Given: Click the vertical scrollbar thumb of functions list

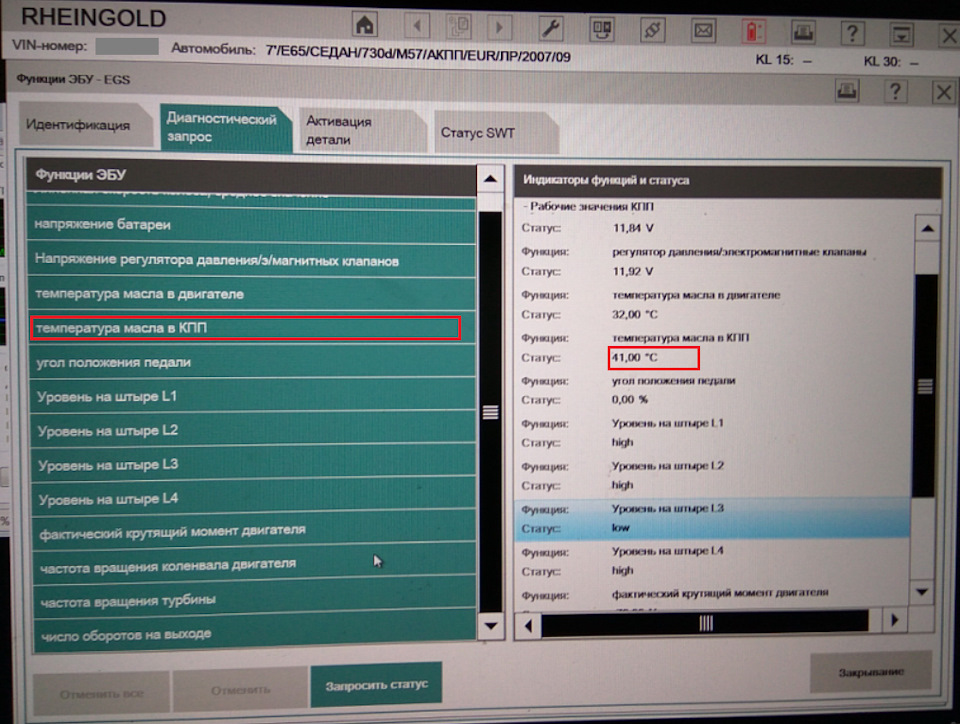Looking at the screenshot, I should (x=490, y=412).
